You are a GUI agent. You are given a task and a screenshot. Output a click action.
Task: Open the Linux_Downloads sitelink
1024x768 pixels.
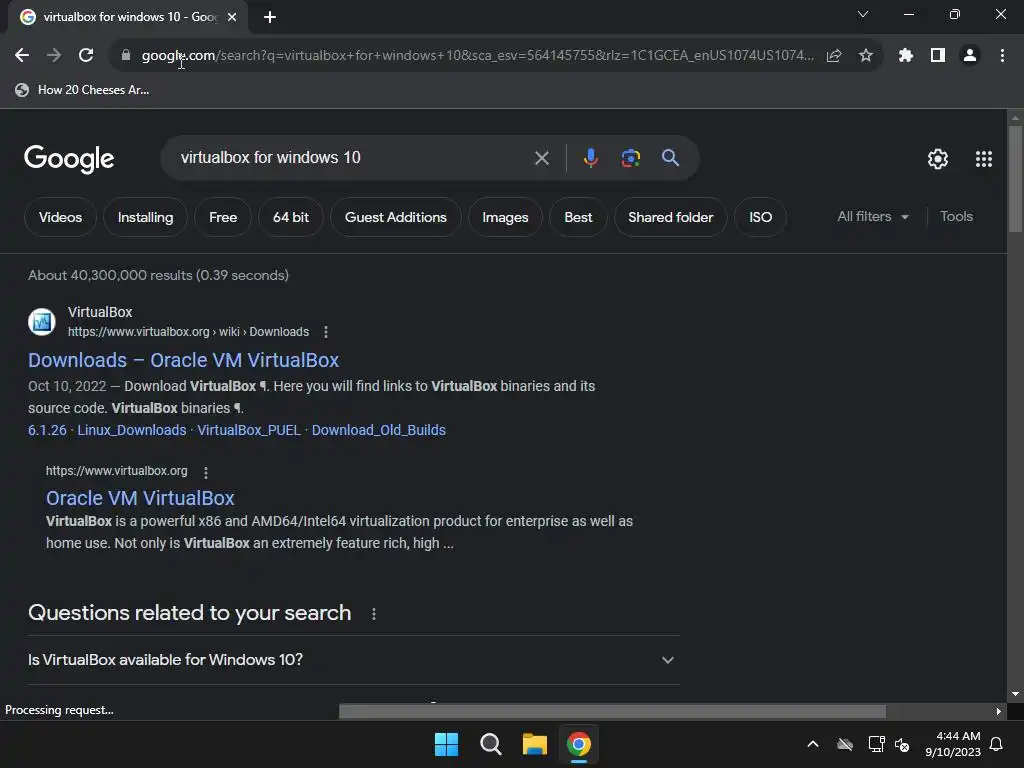click(x=132, y=430)
